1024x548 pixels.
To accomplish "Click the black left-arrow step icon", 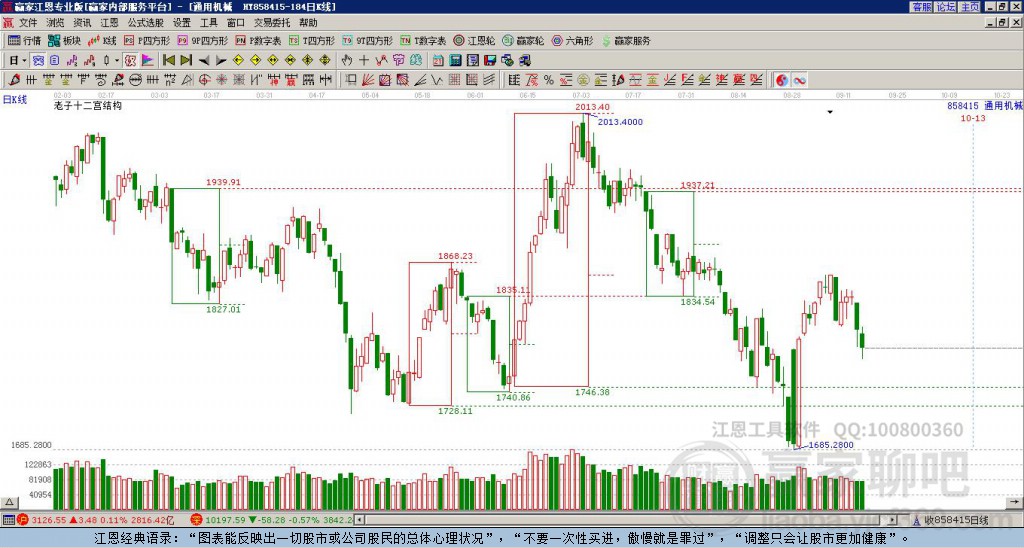I will 204,60.
